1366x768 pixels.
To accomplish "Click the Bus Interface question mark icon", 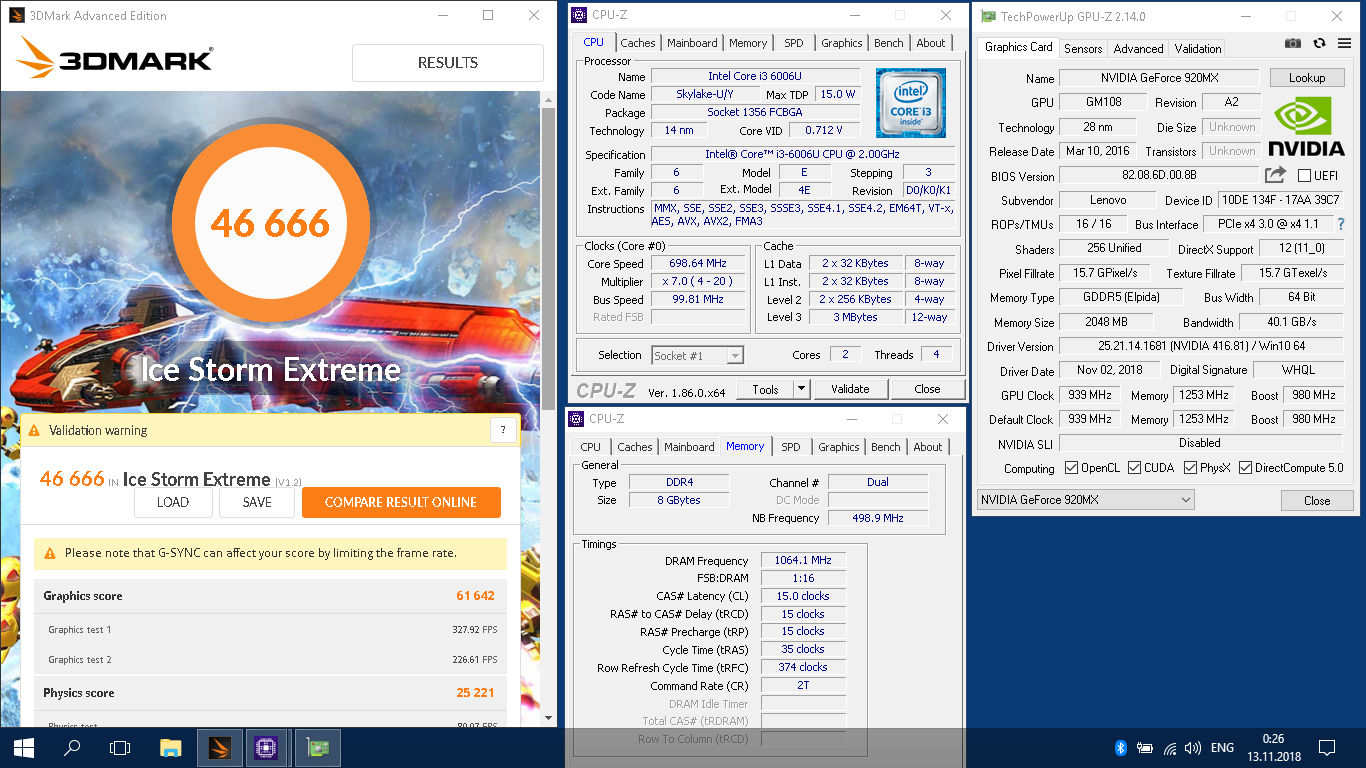I will click(1341, 224).
